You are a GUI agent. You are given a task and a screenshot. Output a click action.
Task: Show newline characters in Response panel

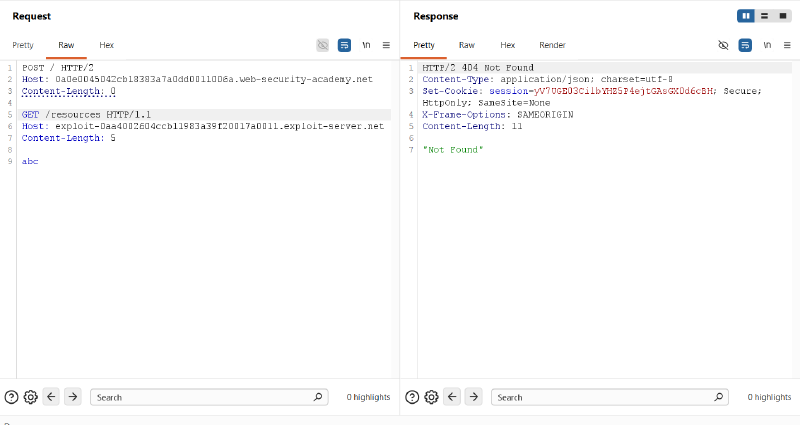click(767, 45)
